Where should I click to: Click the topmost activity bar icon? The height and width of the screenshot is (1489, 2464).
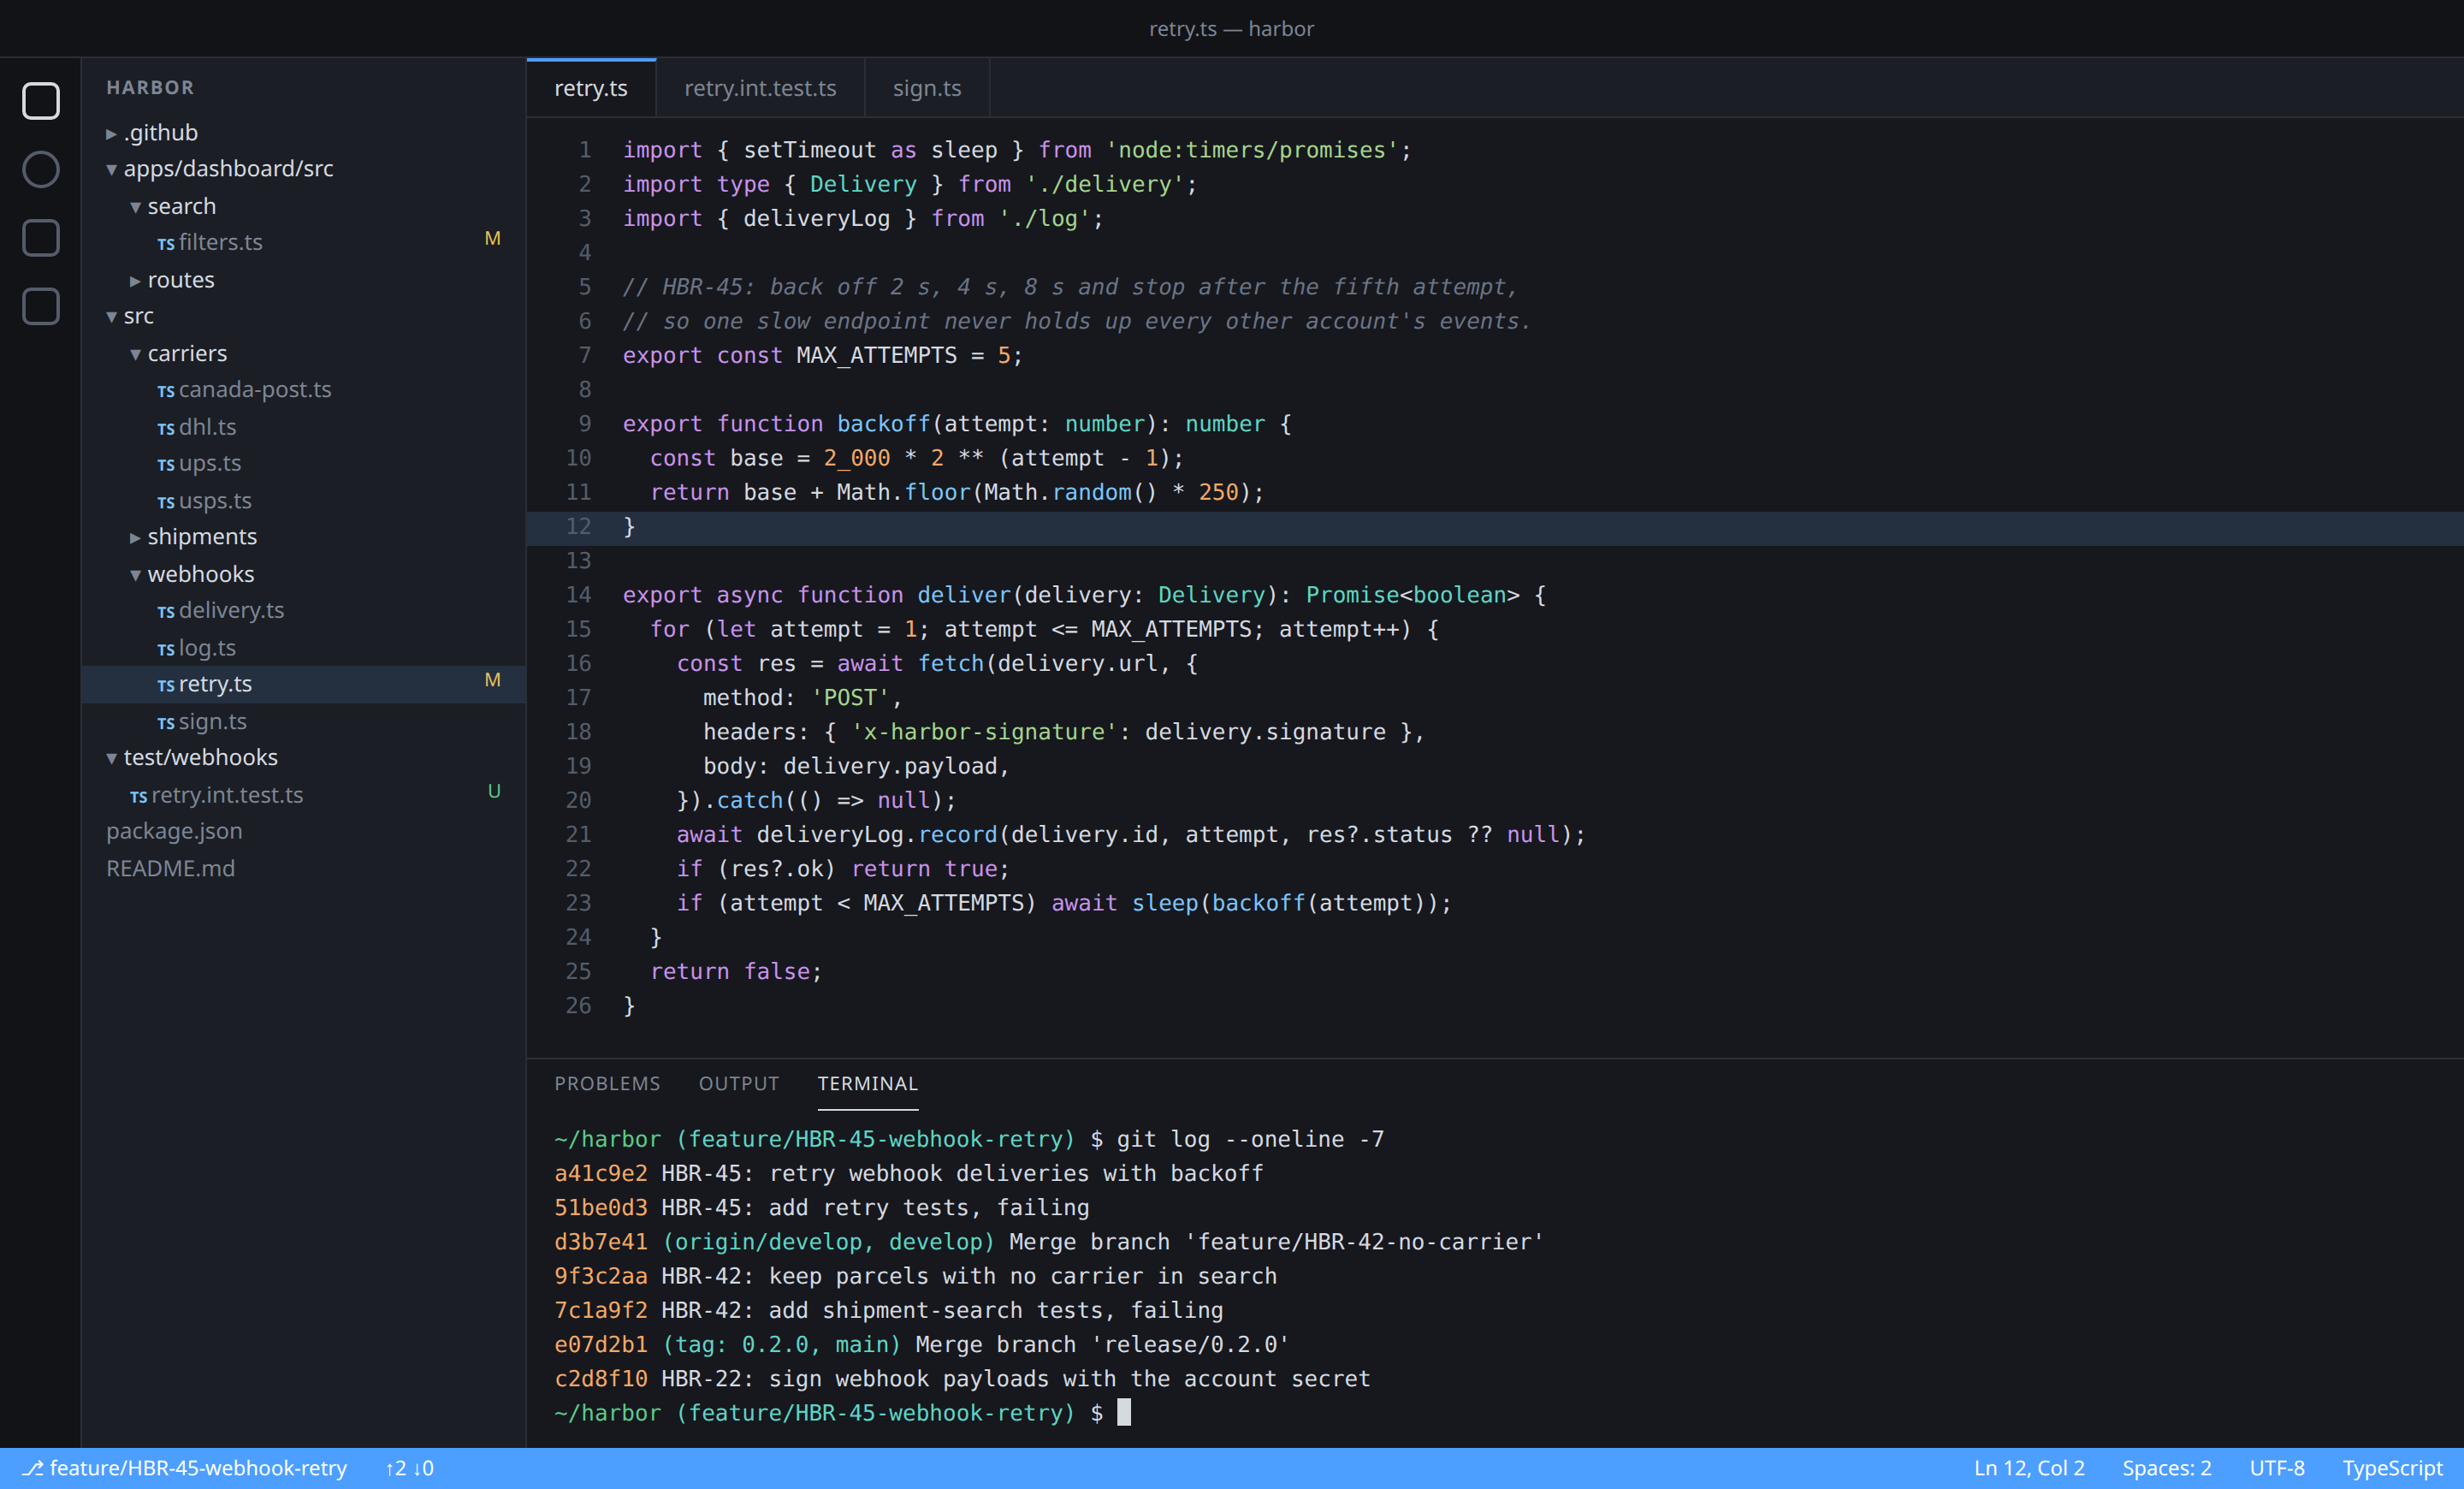tap(41, 101)
